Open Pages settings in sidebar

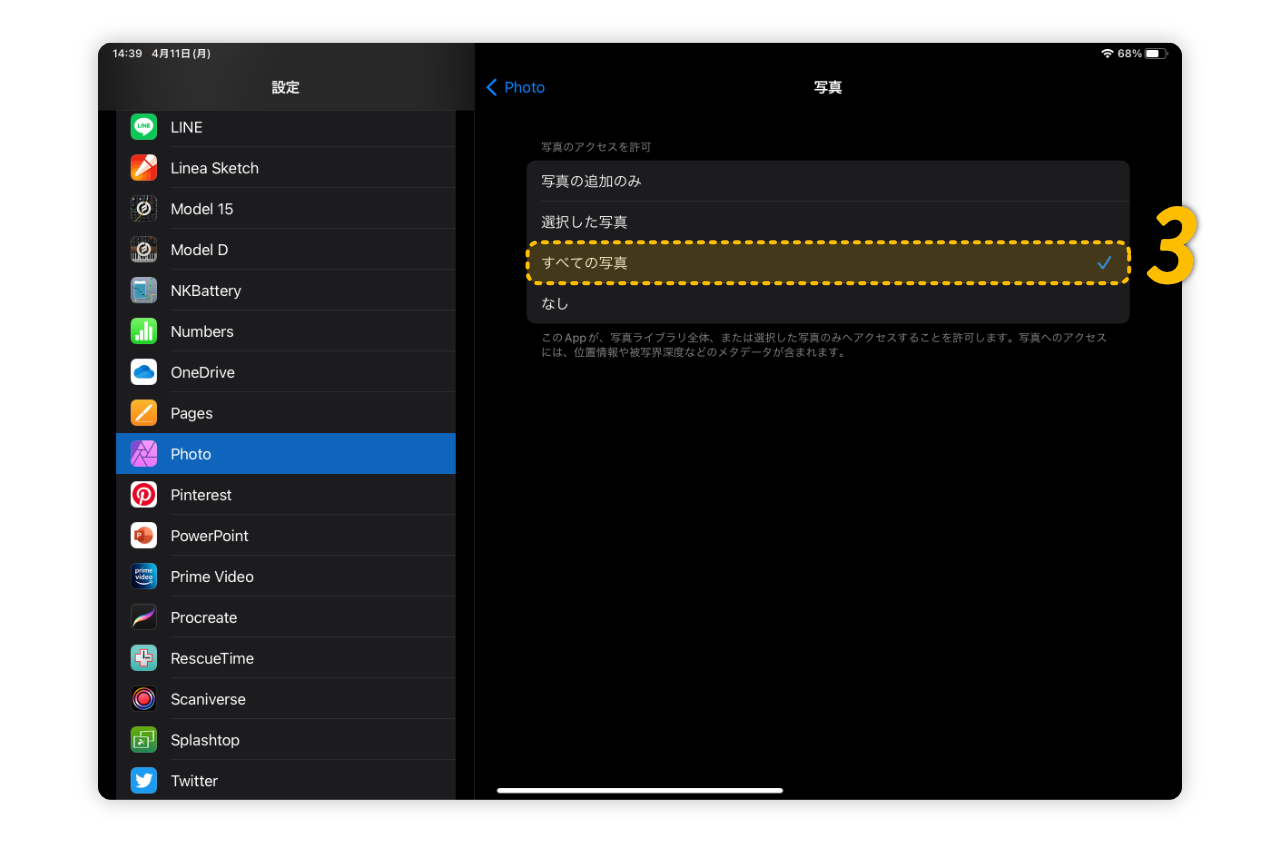(285, 413)
